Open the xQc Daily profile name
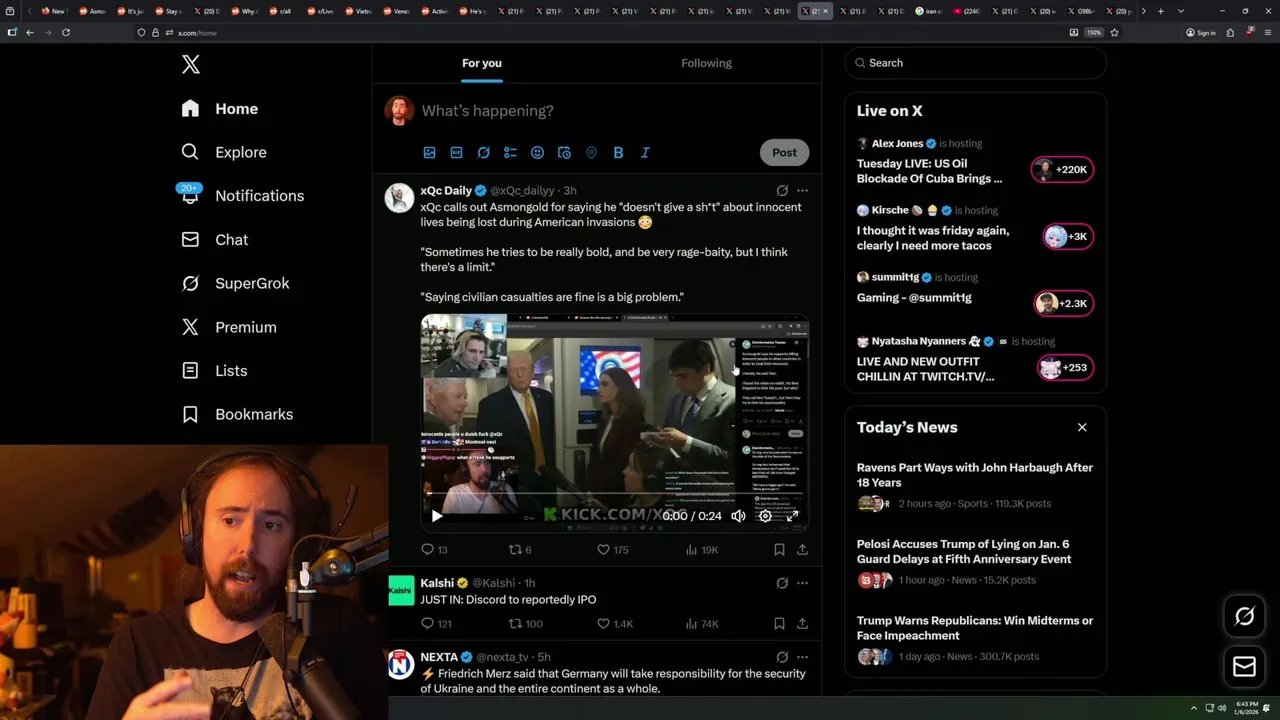The height and width of the screenshot is (720, 1280). coord(446,190)
